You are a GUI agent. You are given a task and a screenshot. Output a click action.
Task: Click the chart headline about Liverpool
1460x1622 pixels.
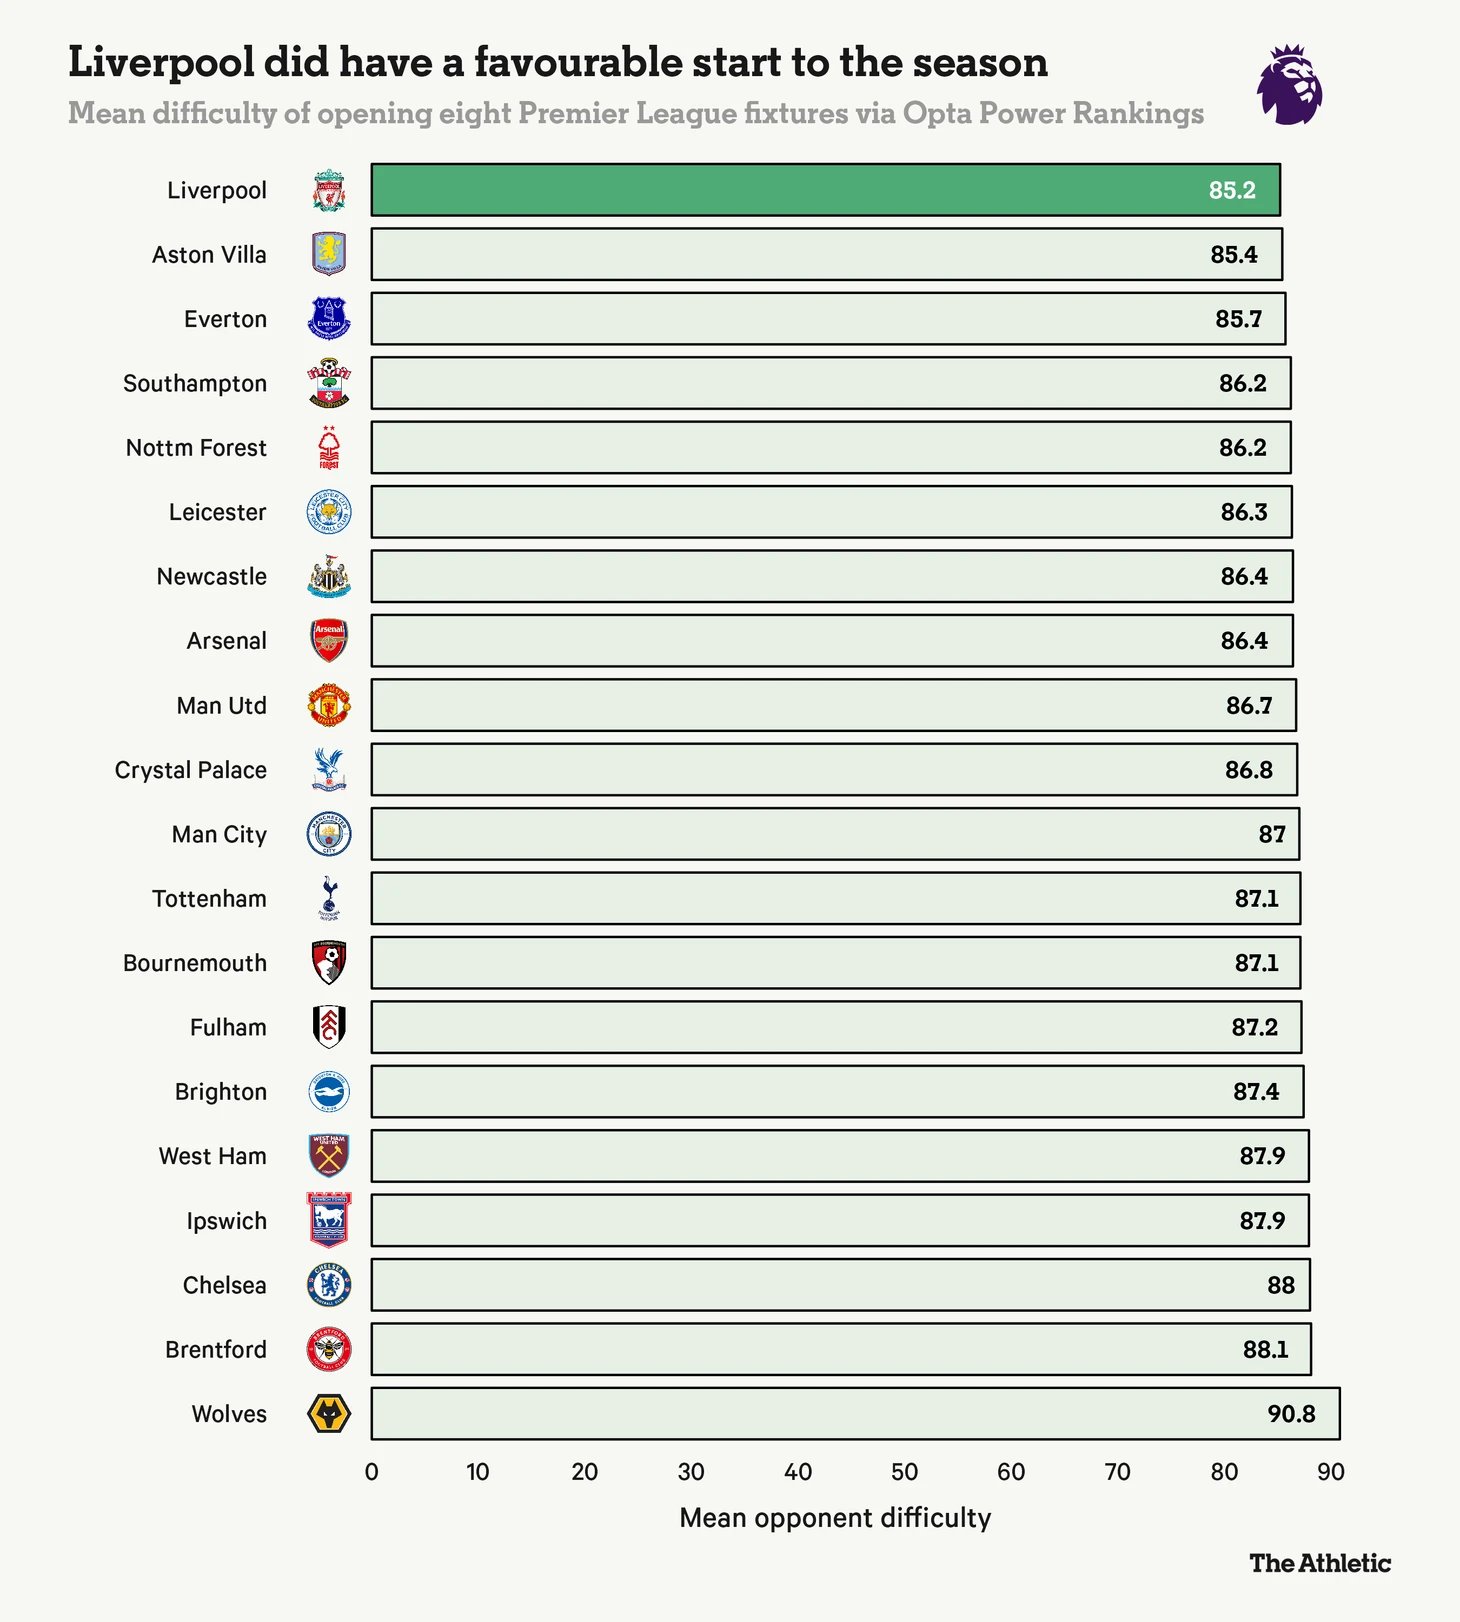click(x=558, y=63)
